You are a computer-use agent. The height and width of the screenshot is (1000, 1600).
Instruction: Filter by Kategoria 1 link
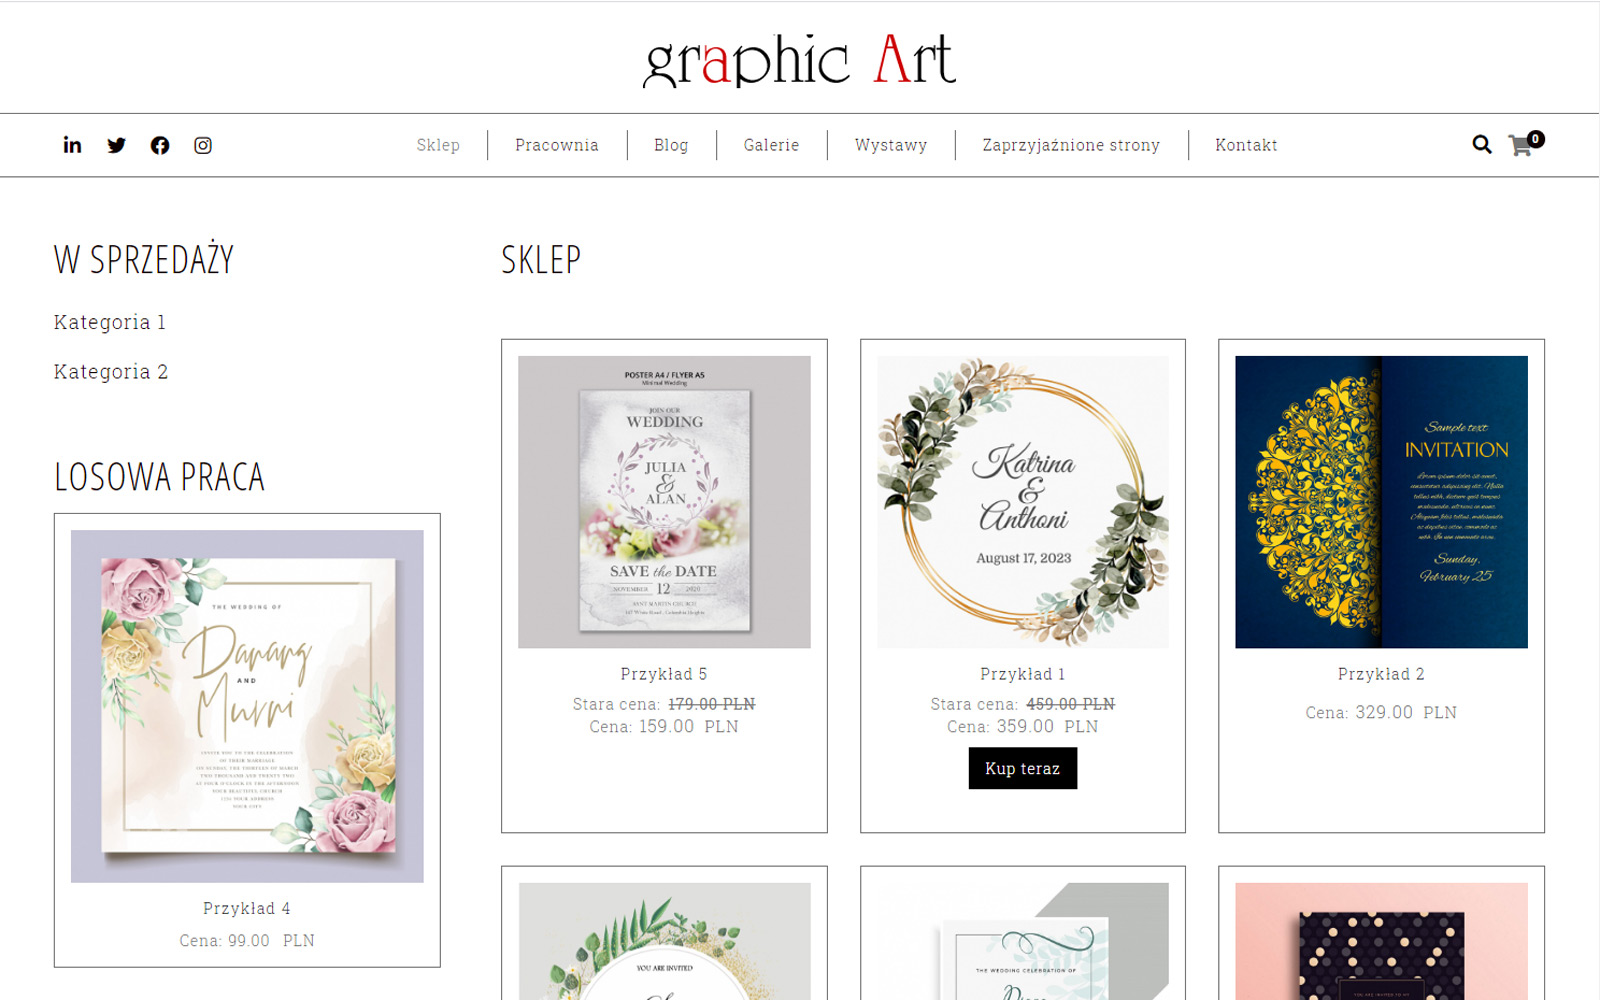110,322
